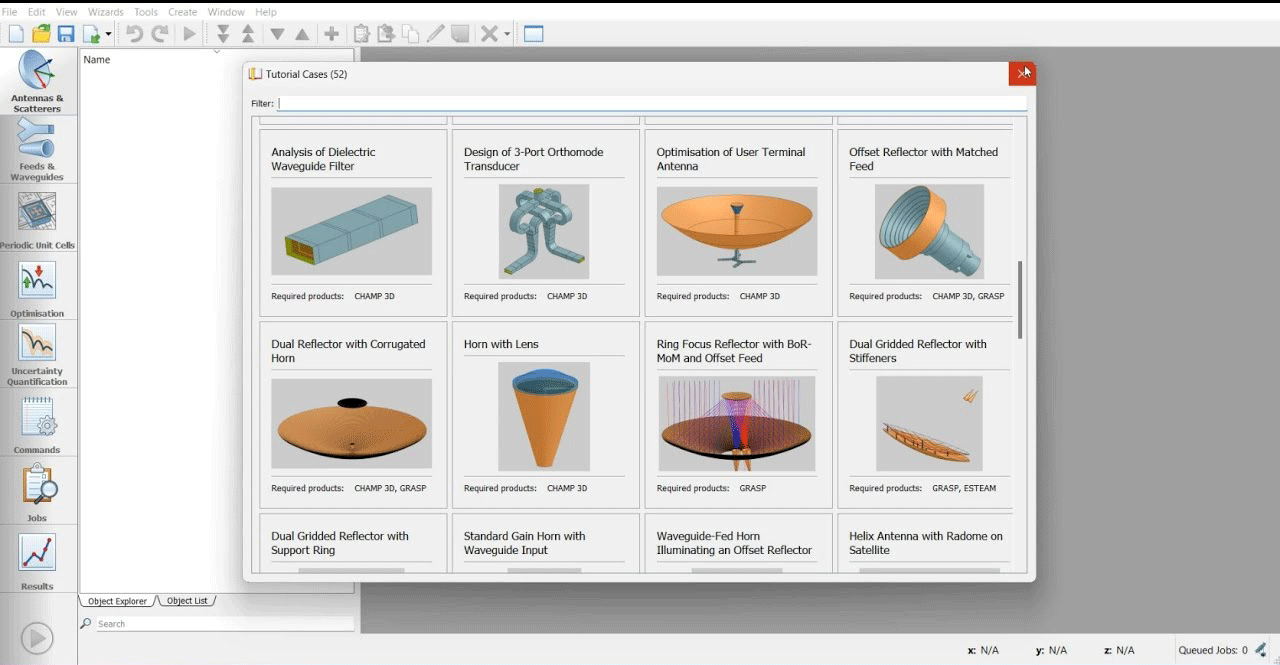Open Design of 3-Port Orthomode Transducer thumbnail
Image resolution: width=1280 pixels, height=665 pixels.
pyautogui.click(x=544, y=231)
